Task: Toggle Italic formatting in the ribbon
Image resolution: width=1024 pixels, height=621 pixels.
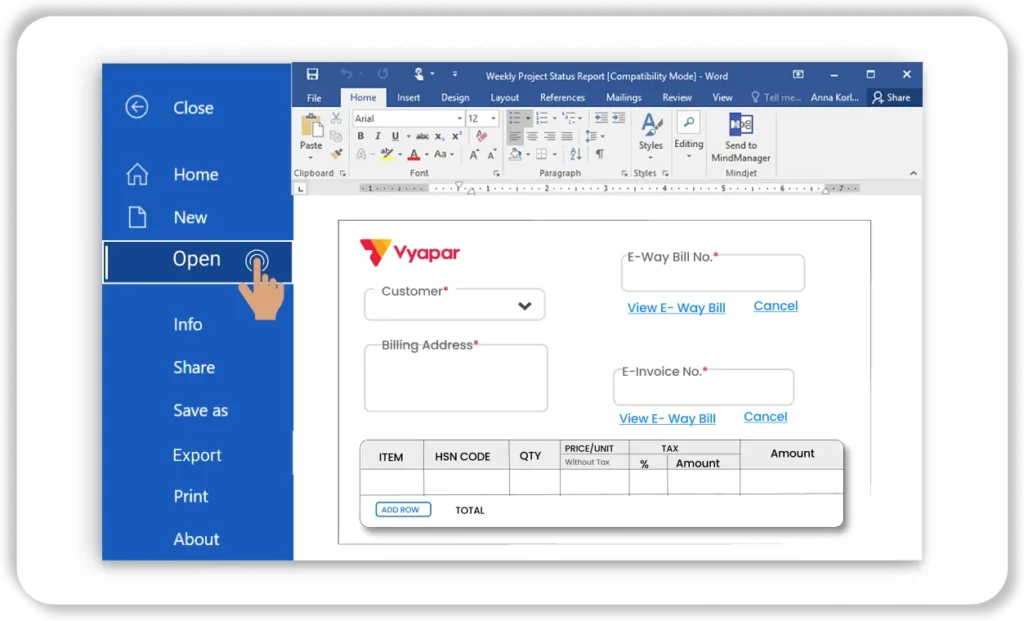Action: click(377, 136)
